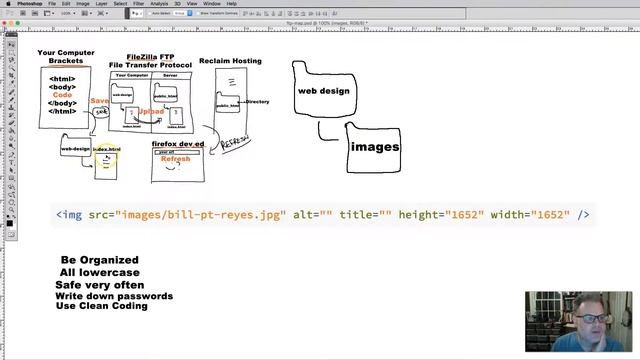
Task: Select the Rectangular Marquee tool
Action: coord(11,52)
